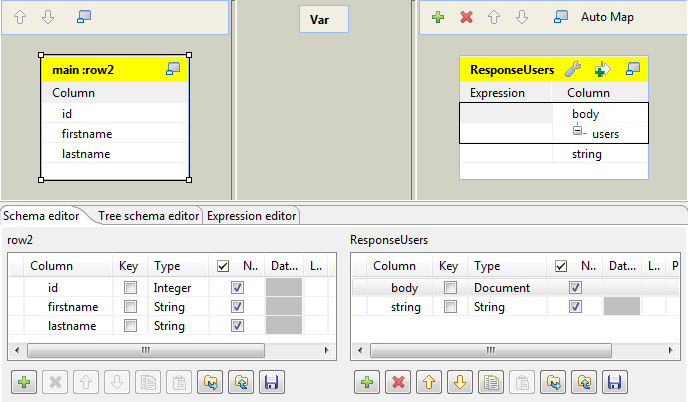Screen dimensions: 688x402
Task: Open Type cell showing Document for body
Action: coord(506,288)
